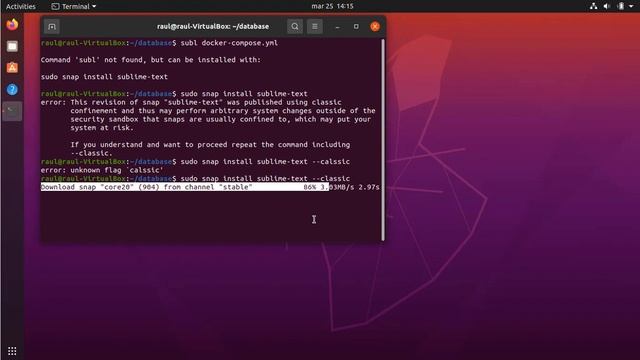The width and height of the screenshot is (640, 360).
Task: Maximize the terminal window
Action: coord(356,27)
